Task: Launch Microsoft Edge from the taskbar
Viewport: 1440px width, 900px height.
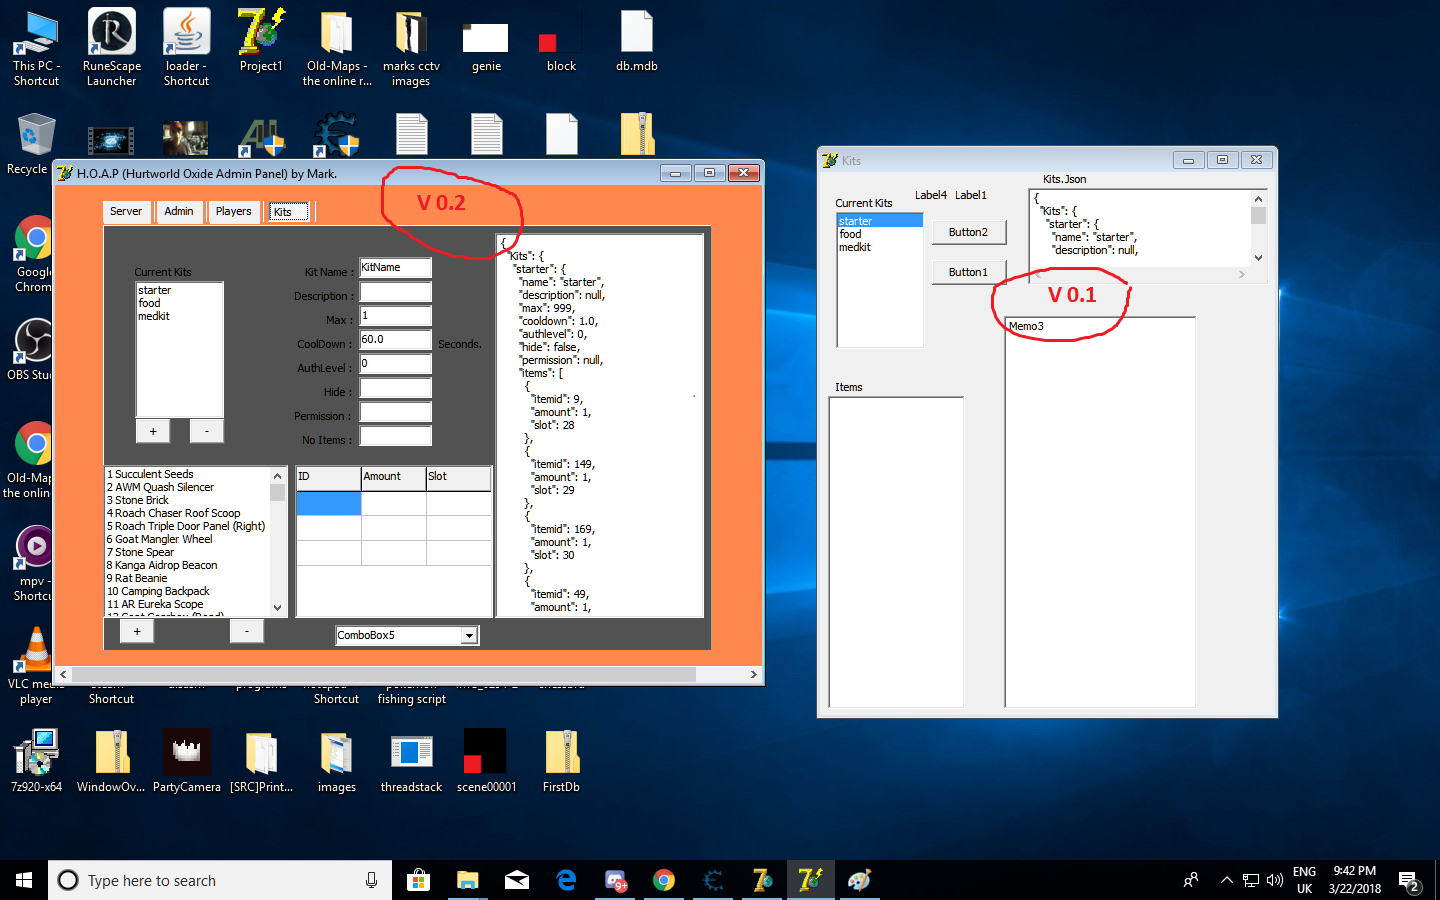Action: click(566, 880)
